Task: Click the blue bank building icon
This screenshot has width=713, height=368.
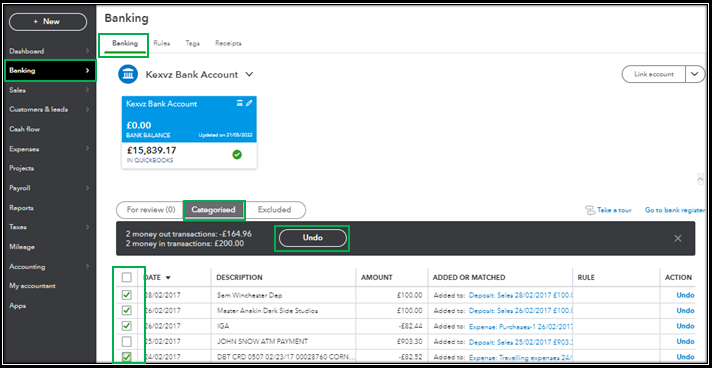Action: click(128, 74)
